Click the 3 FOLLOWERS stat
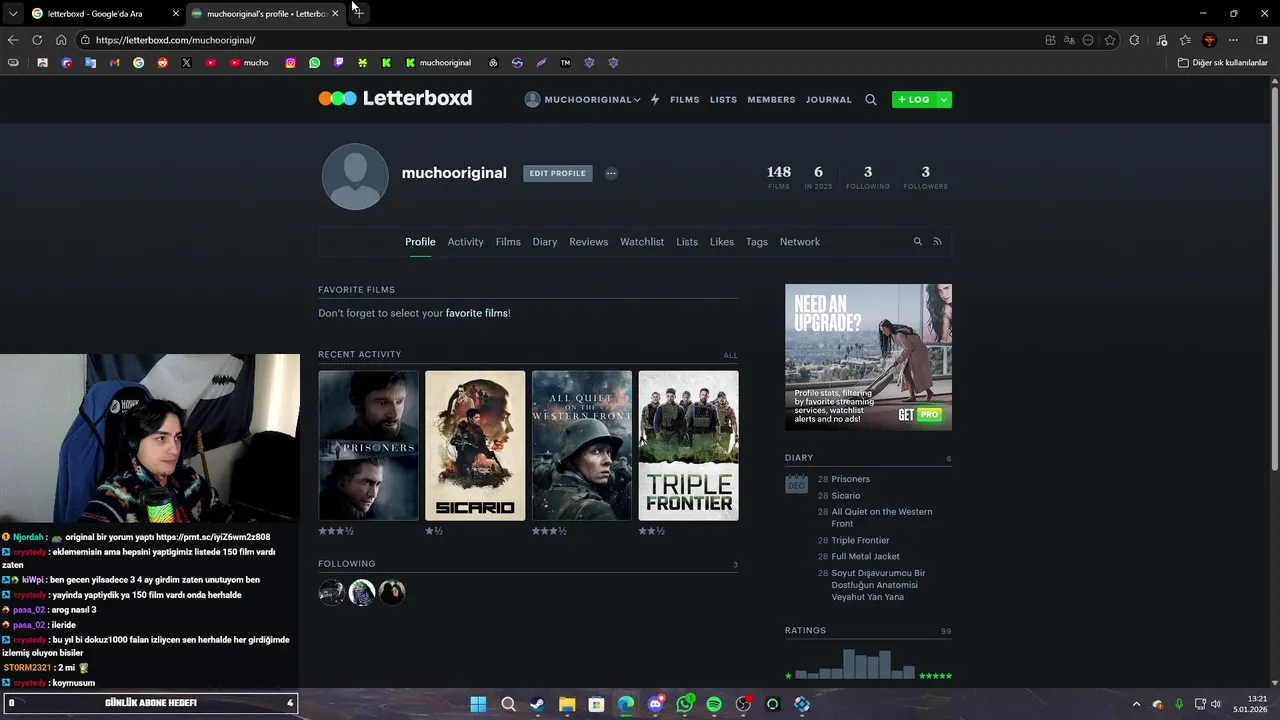Image resolution: width=1280 pixels, height=720 pixels. coord(925,177)
